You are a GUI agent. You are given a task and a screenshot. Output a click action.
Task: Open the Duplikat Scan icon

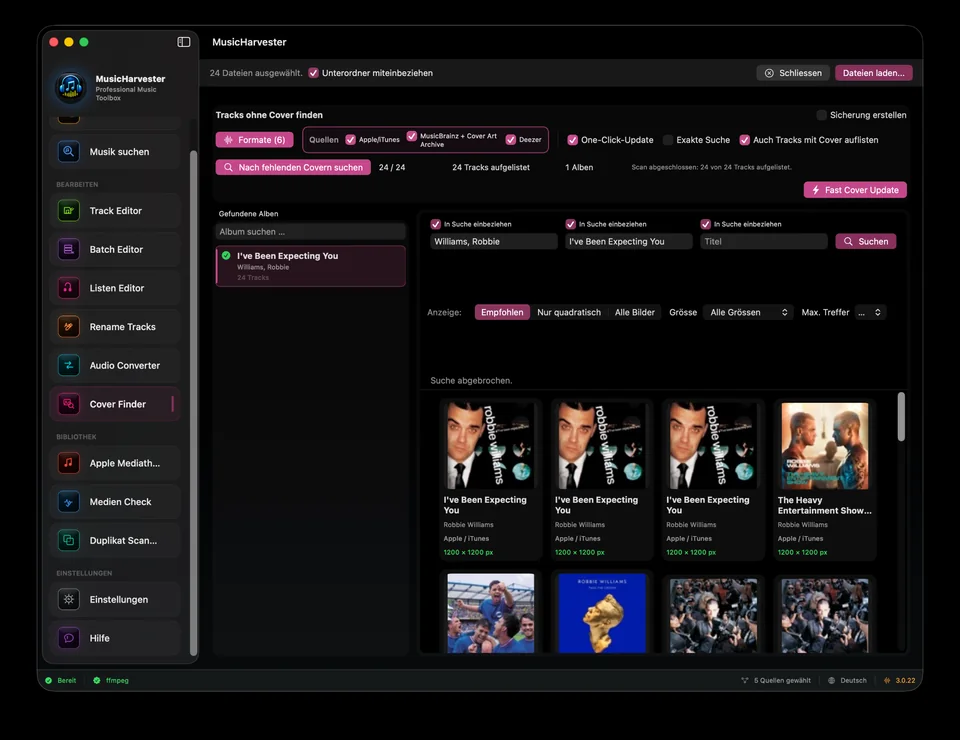click(69, 540)
